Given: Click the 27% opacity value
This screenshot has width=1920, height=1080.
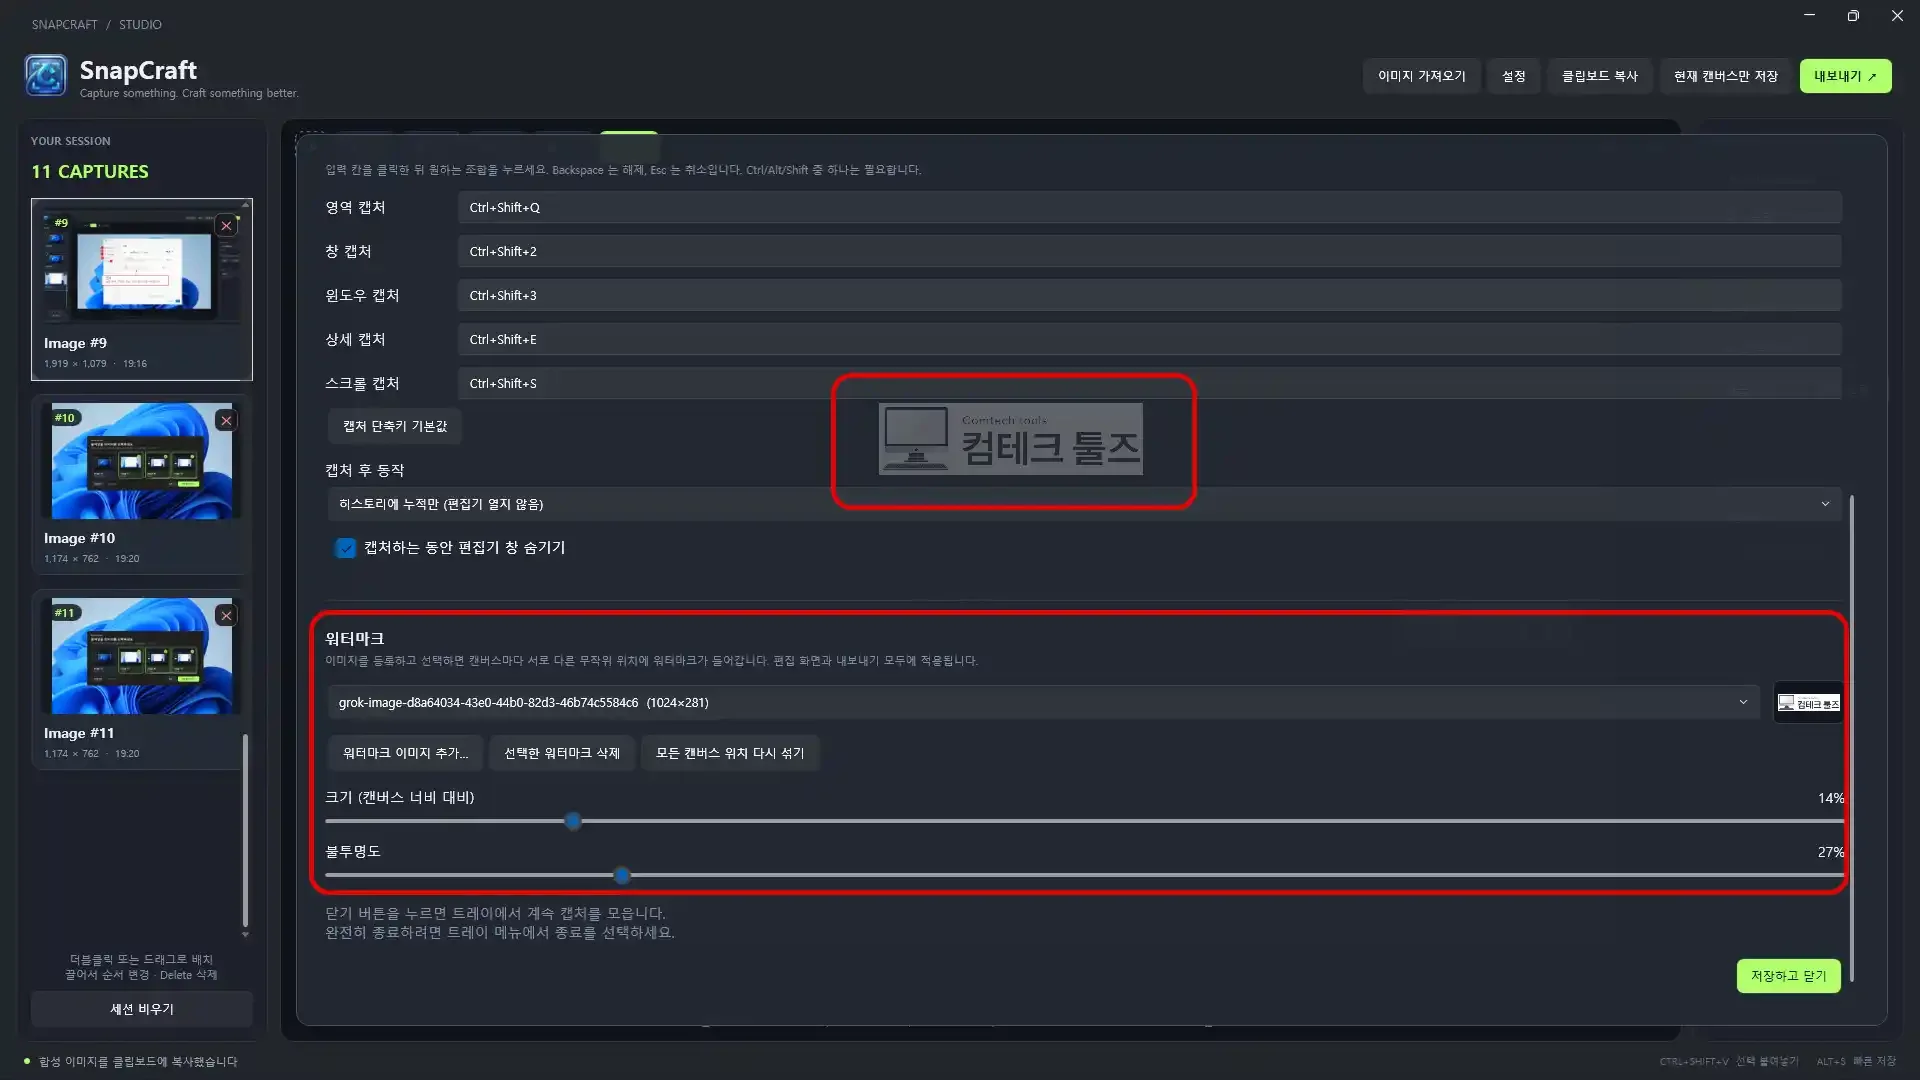Looking at the screenshot, I should point(1831,853).
